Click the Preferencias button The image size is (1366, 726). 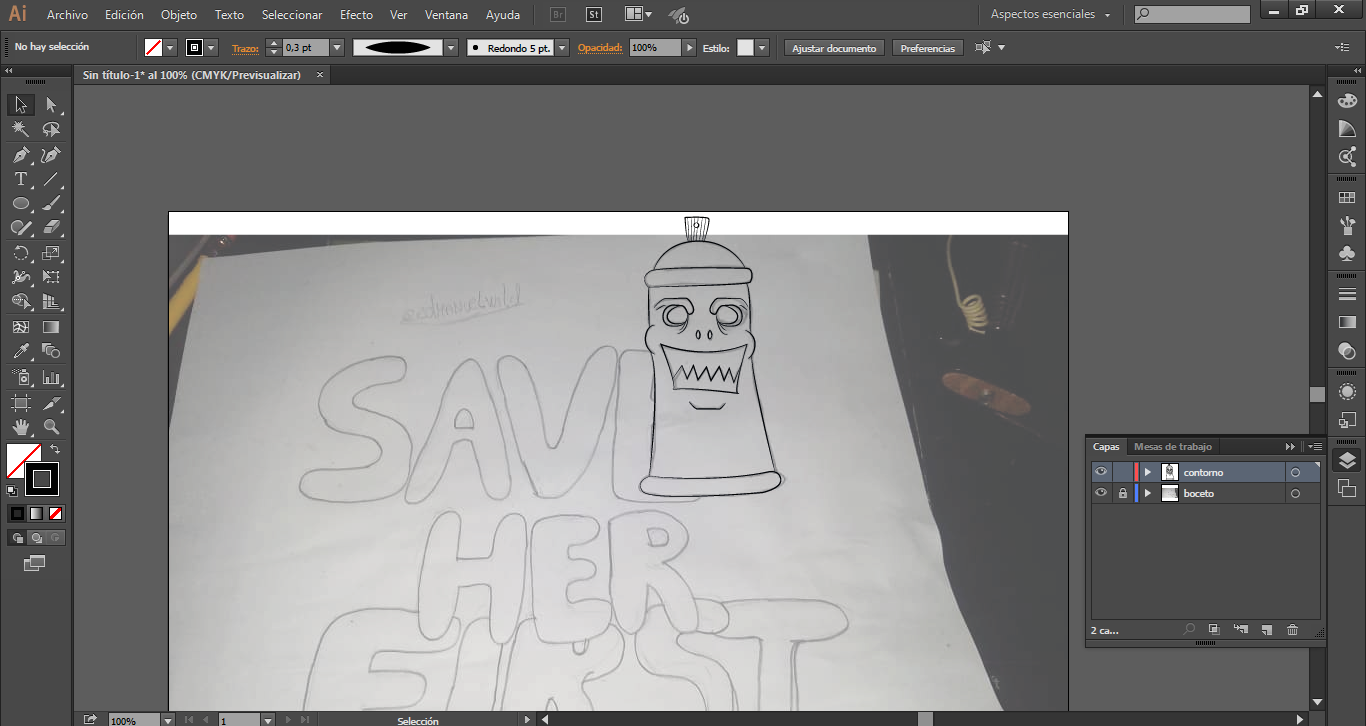point(927,48)
